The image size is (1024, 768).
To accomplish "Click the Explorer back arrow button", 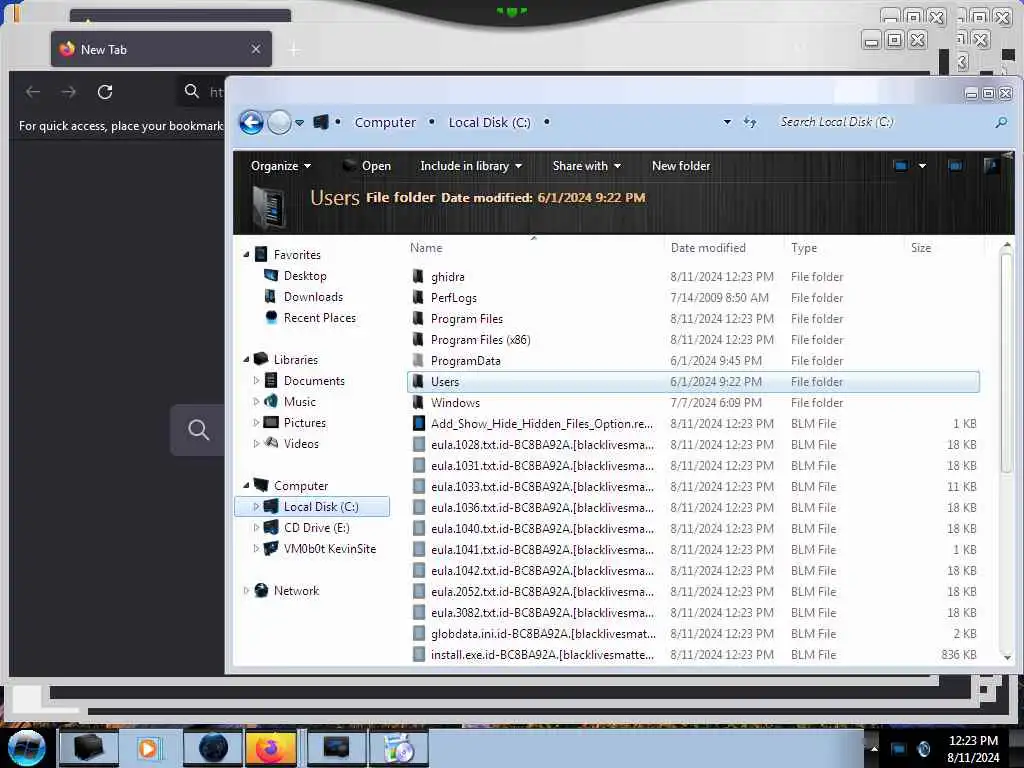I will (251, 122).
